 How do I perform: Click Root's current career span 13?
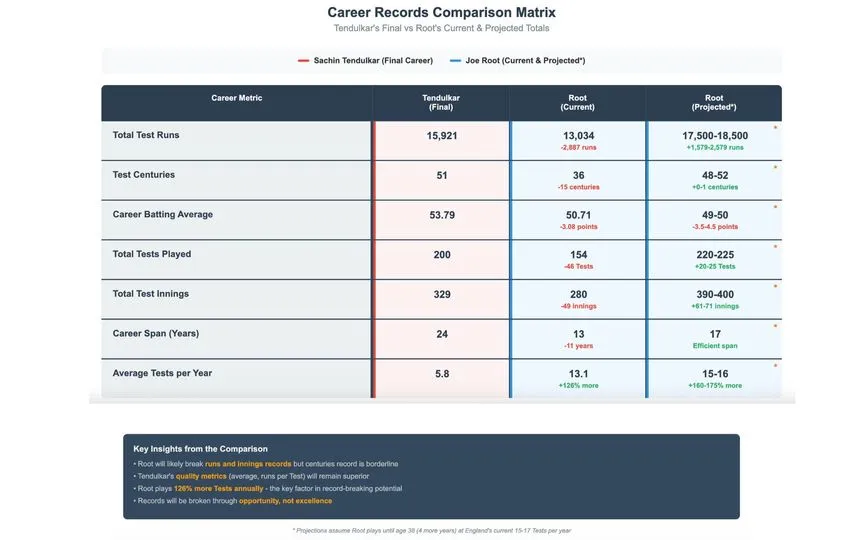(x=579, y=334)
